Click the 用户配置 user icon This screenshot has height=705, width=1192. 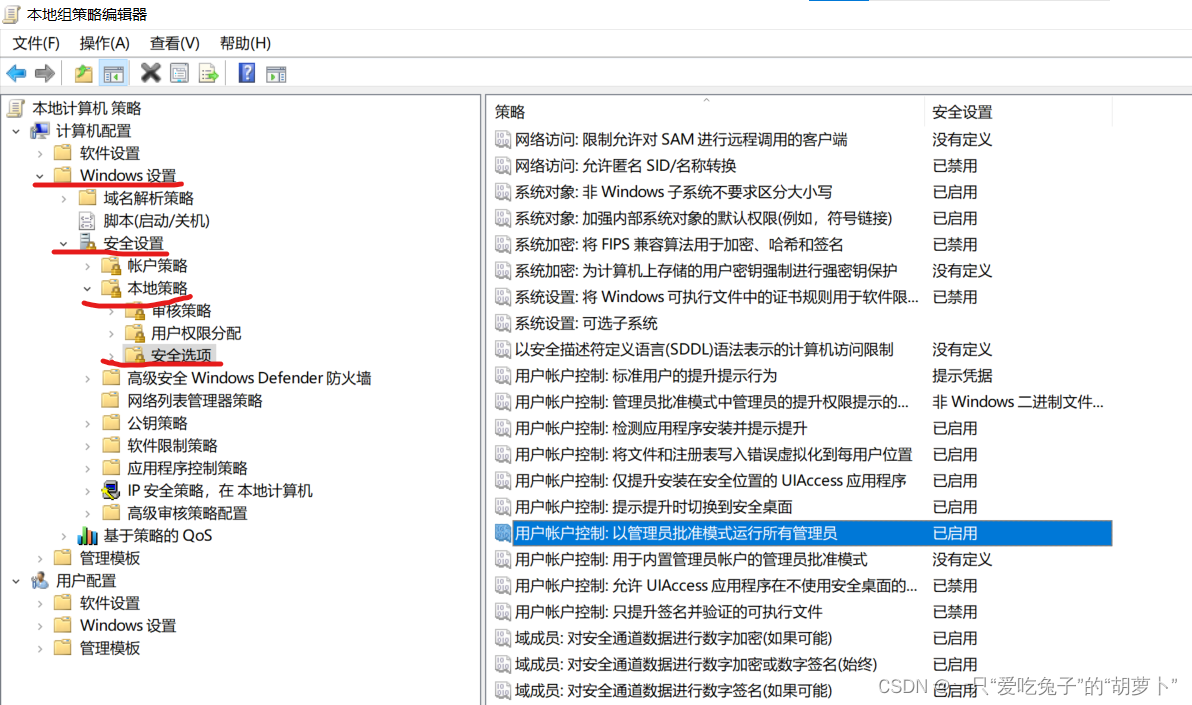click(40, 581)
